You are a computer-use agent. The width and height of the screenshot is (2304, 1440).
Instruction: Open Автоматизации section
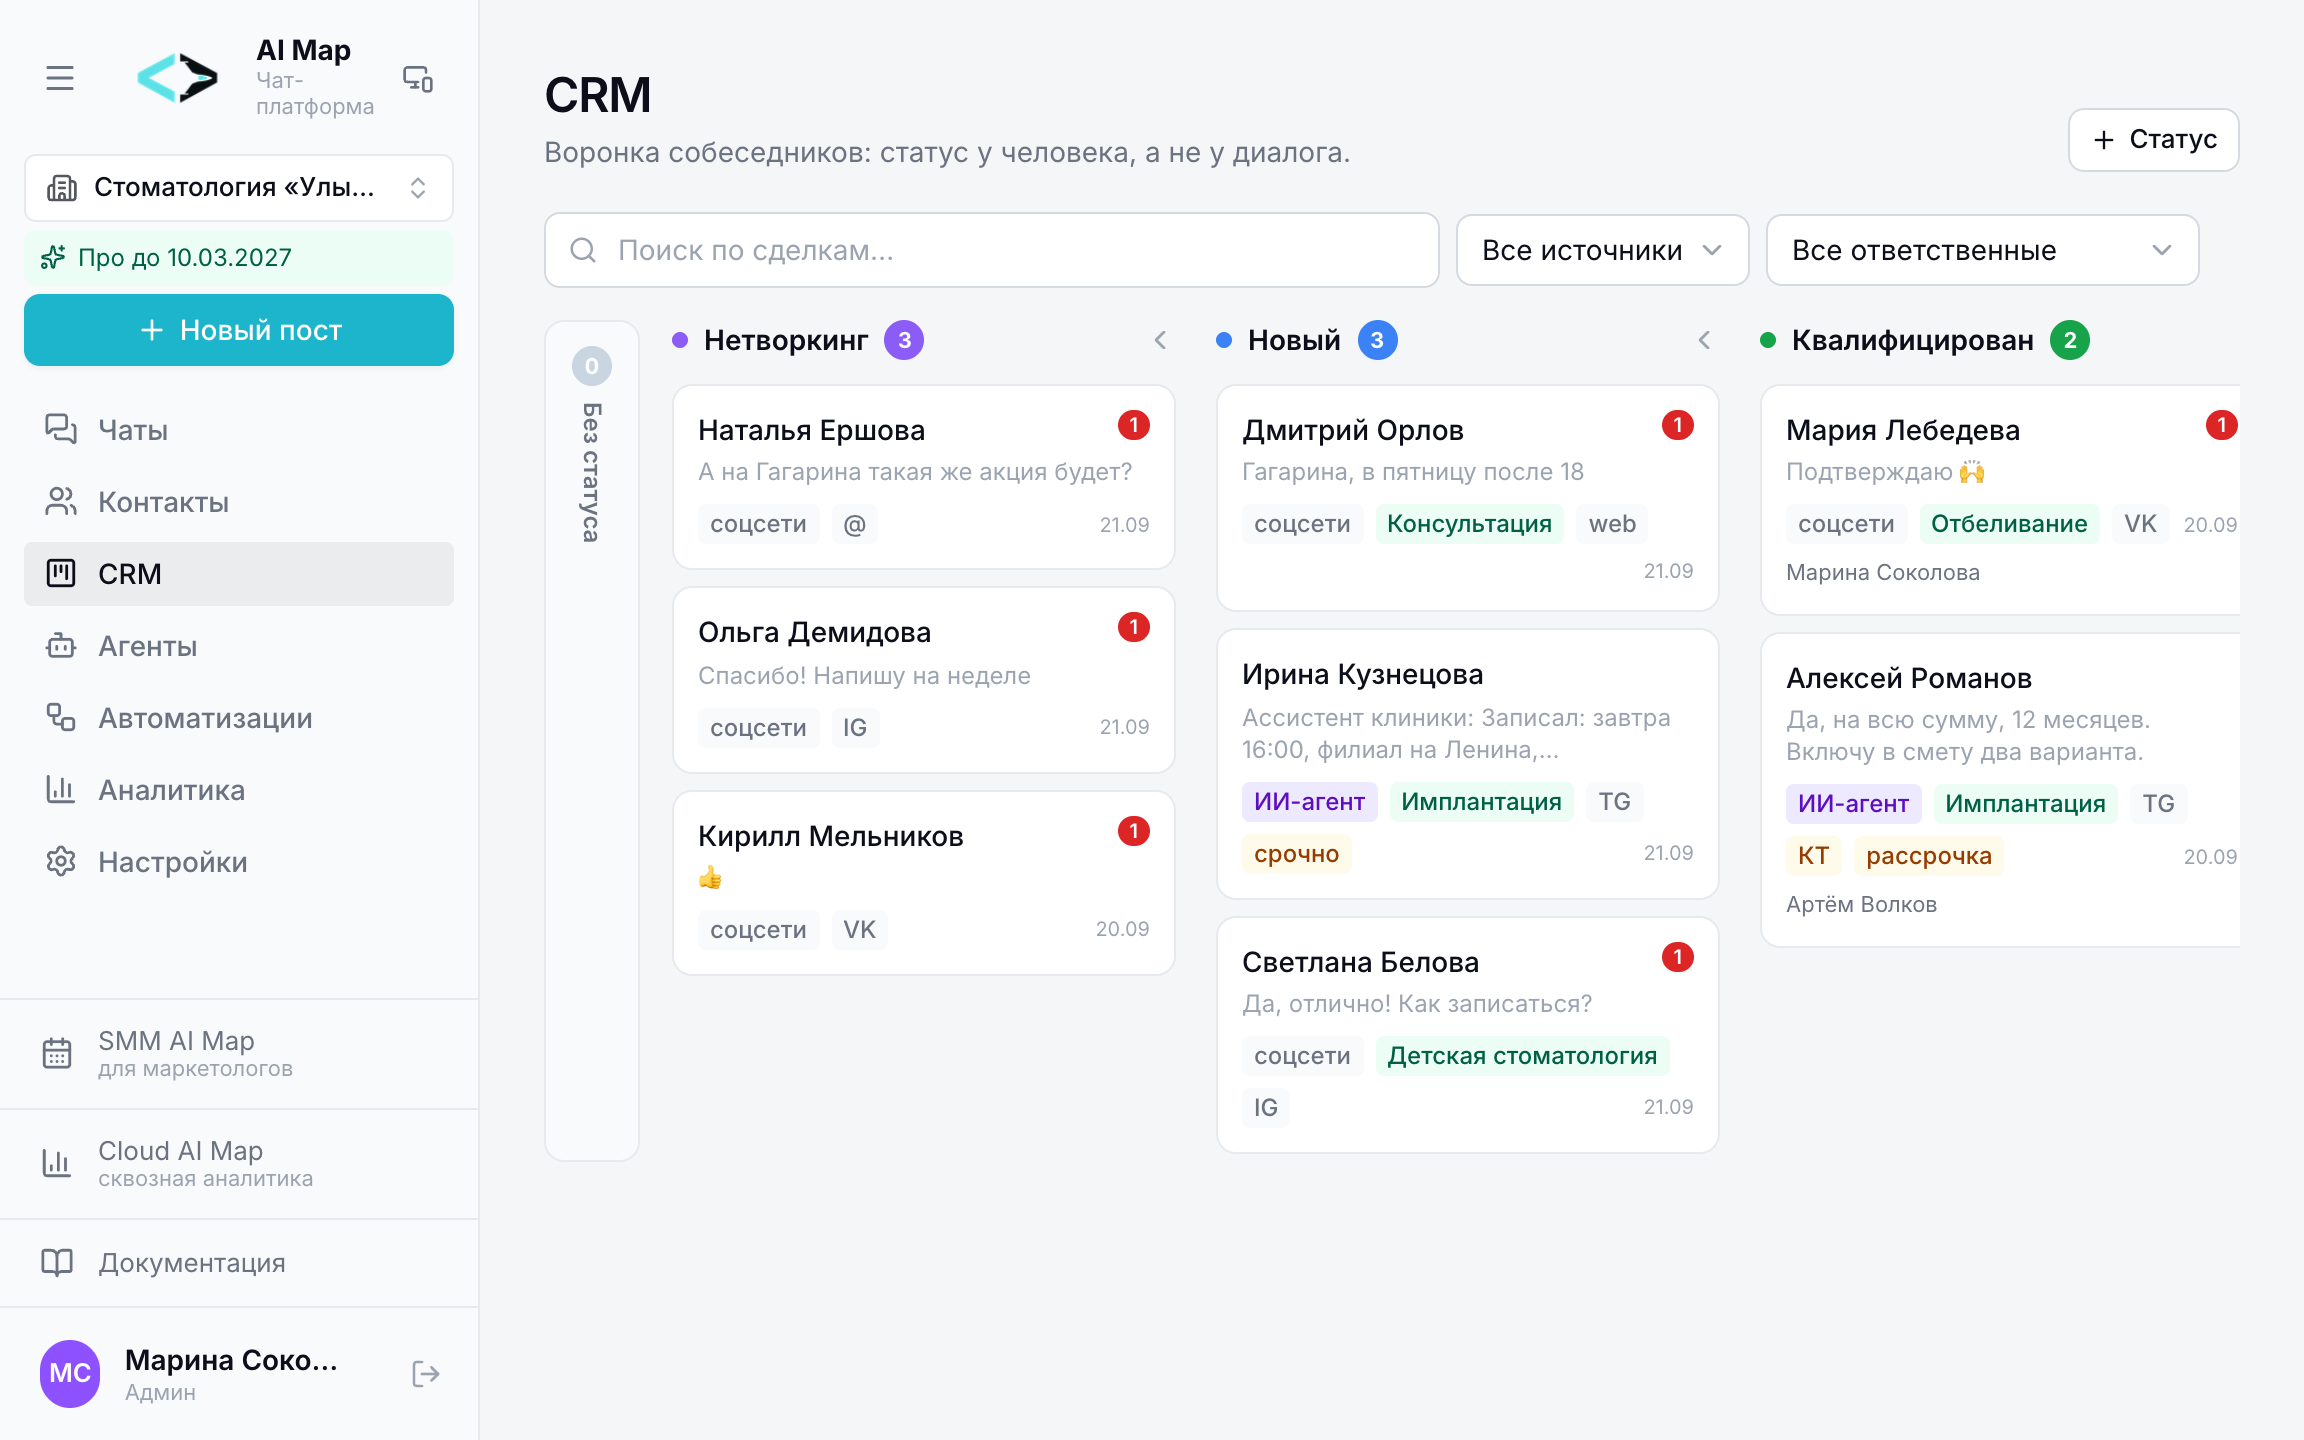tap(239, 718)
